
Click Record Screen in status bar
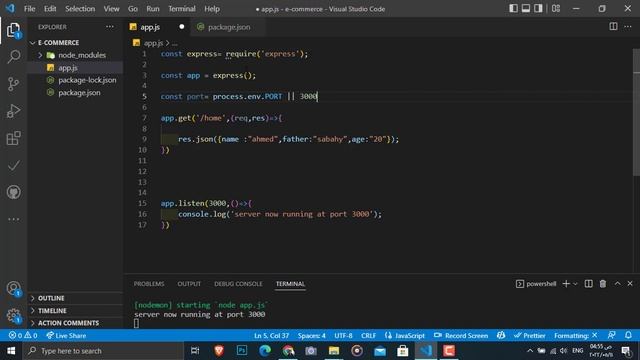click(x=461, y=336)
